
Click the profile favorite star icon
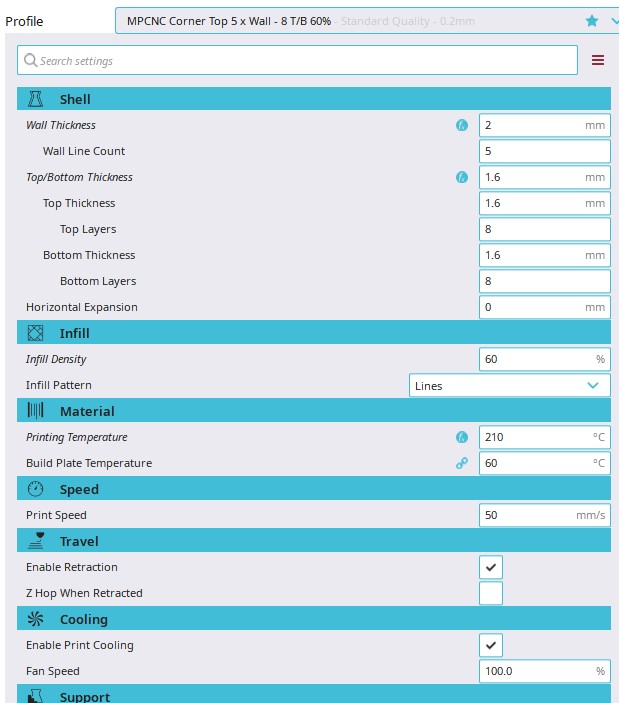(x=592, y=20)
